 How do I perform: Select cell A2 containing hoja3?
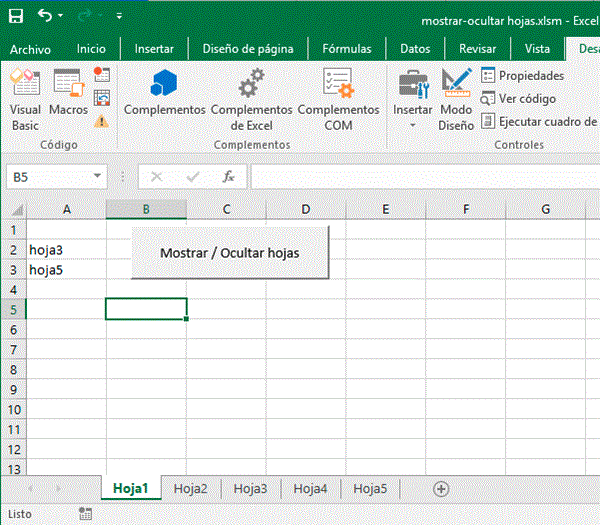coord(66,250)
